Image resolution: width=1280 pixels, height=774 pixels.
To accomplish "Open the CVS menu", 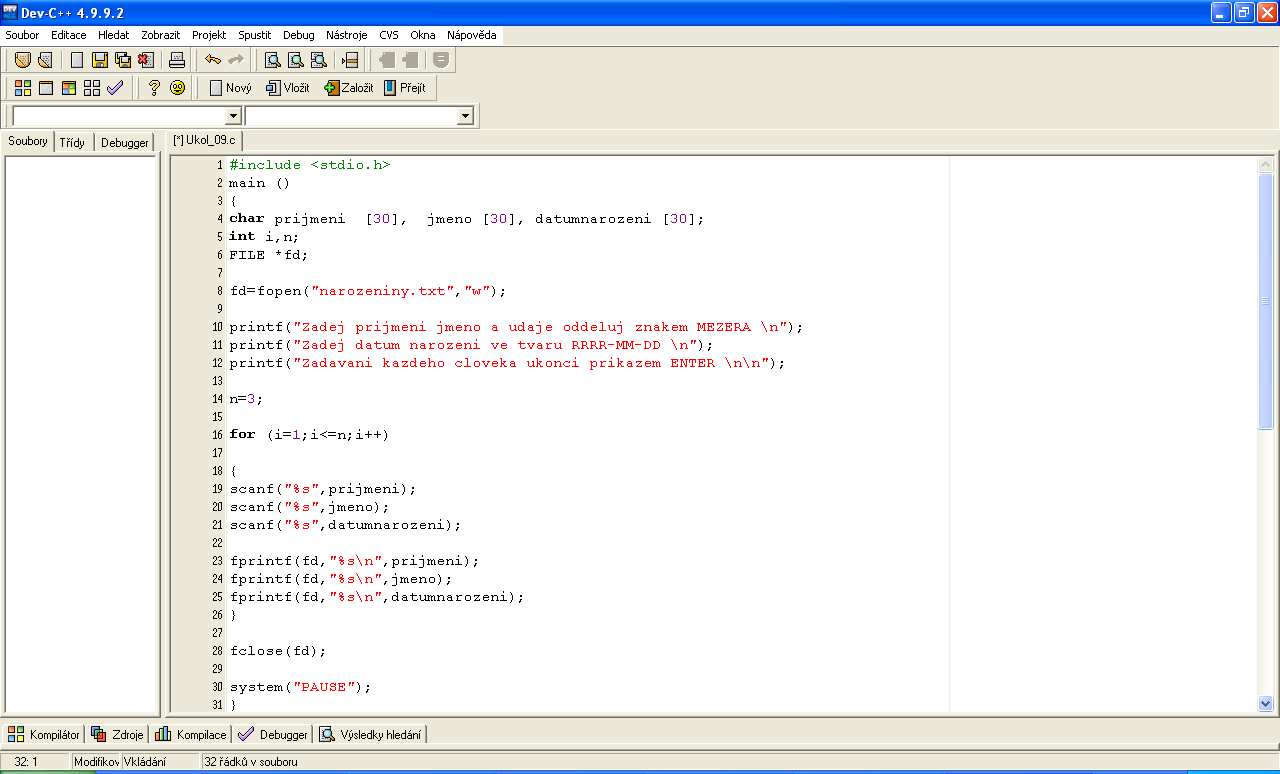I will point(388,35).
